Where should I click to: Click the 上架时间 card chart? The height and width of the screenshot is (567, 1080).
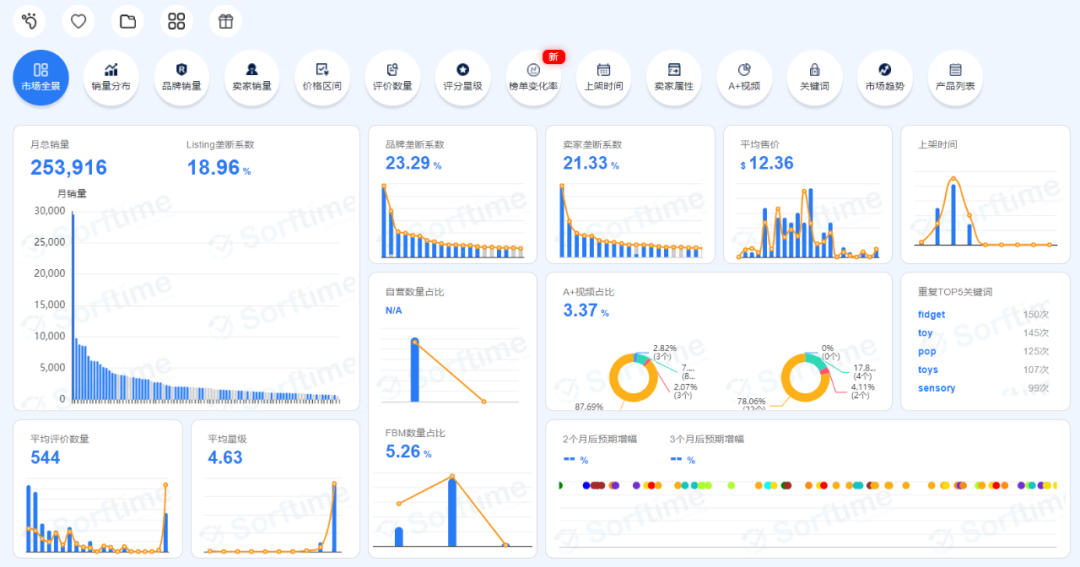point(986,210)
